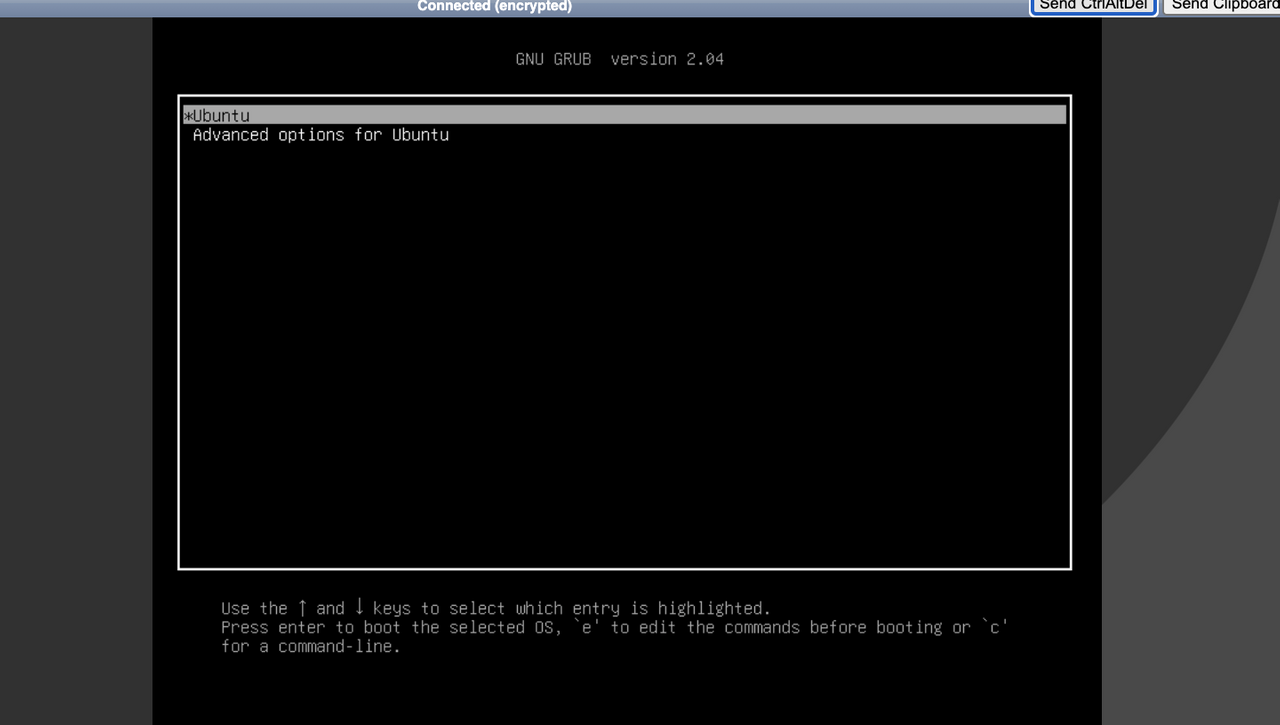This screenshot has width=1280, height=725.
Task: Click the Send CtrlAltDel button
Action: pyautogui.click(x=1093, y=5)
